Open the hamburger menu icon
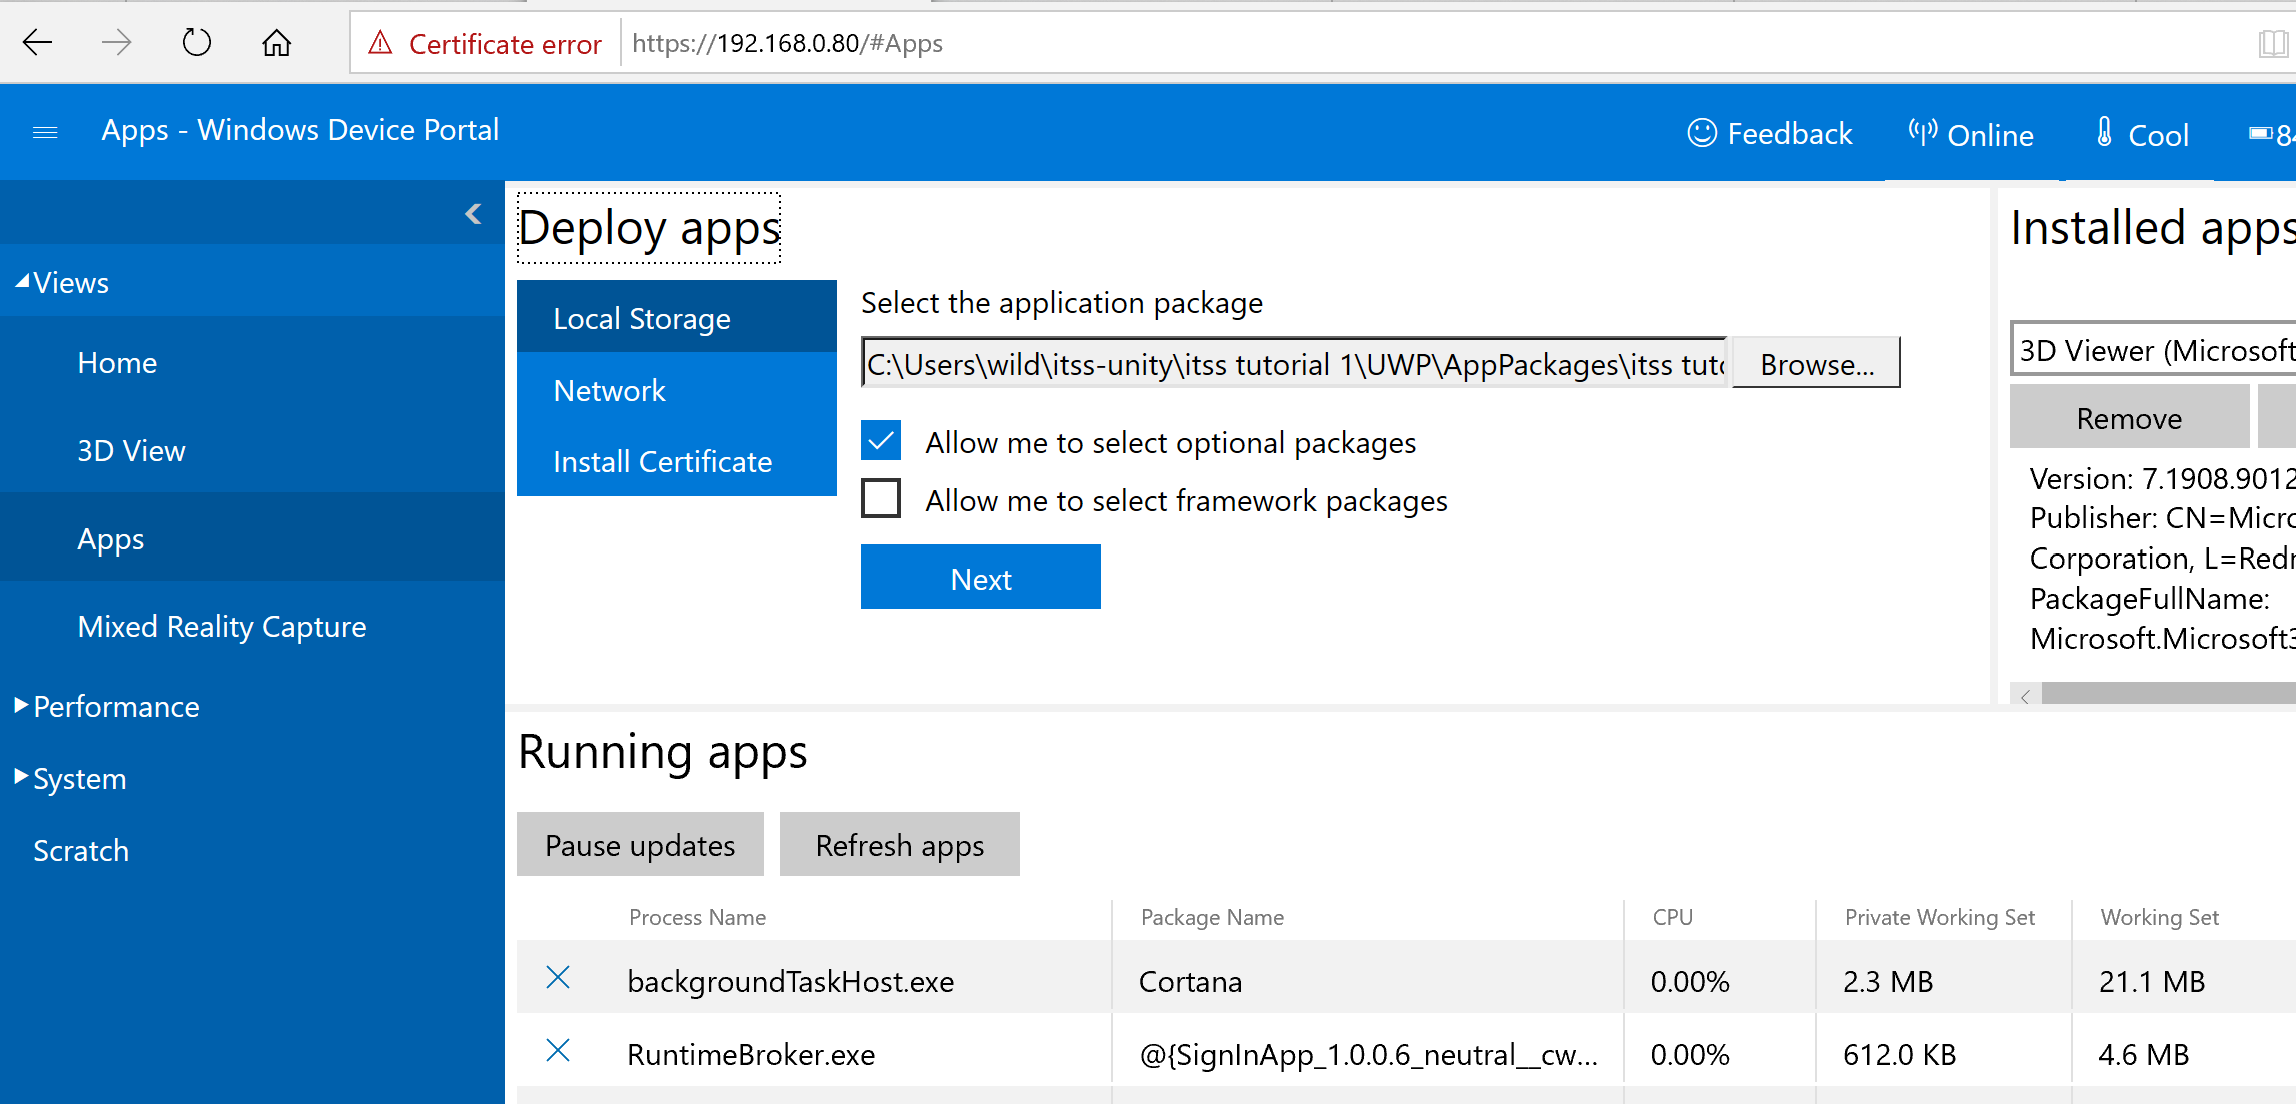Screen dimensions: 2296x1104 tap(45, 132)
